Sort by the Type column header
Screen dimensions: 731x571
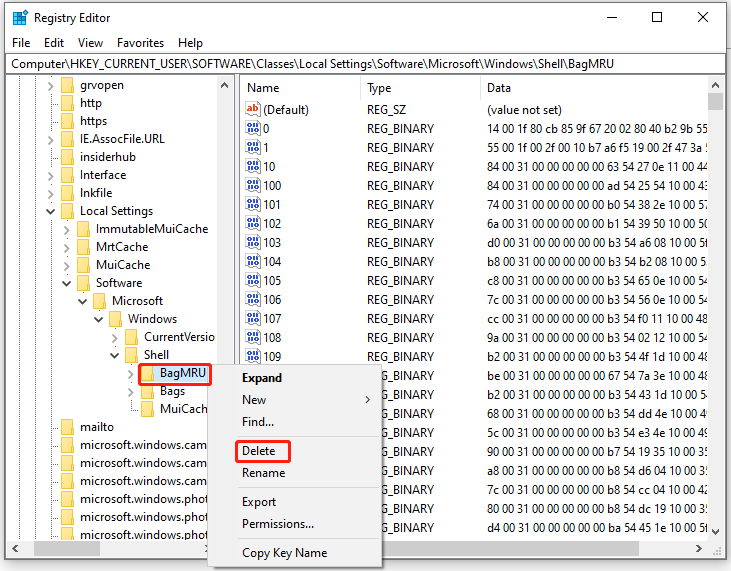click(380, 88)
